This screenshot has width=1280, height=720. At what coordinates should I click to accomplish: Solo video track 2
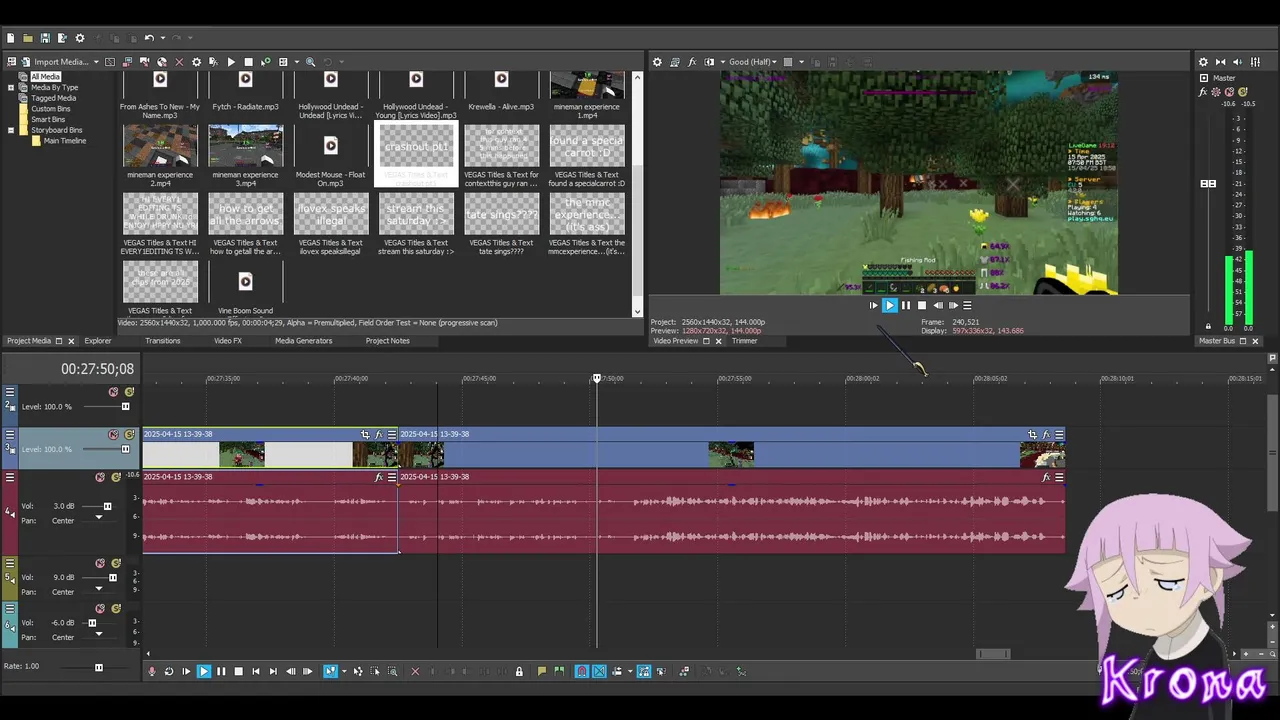pos(129,392)
